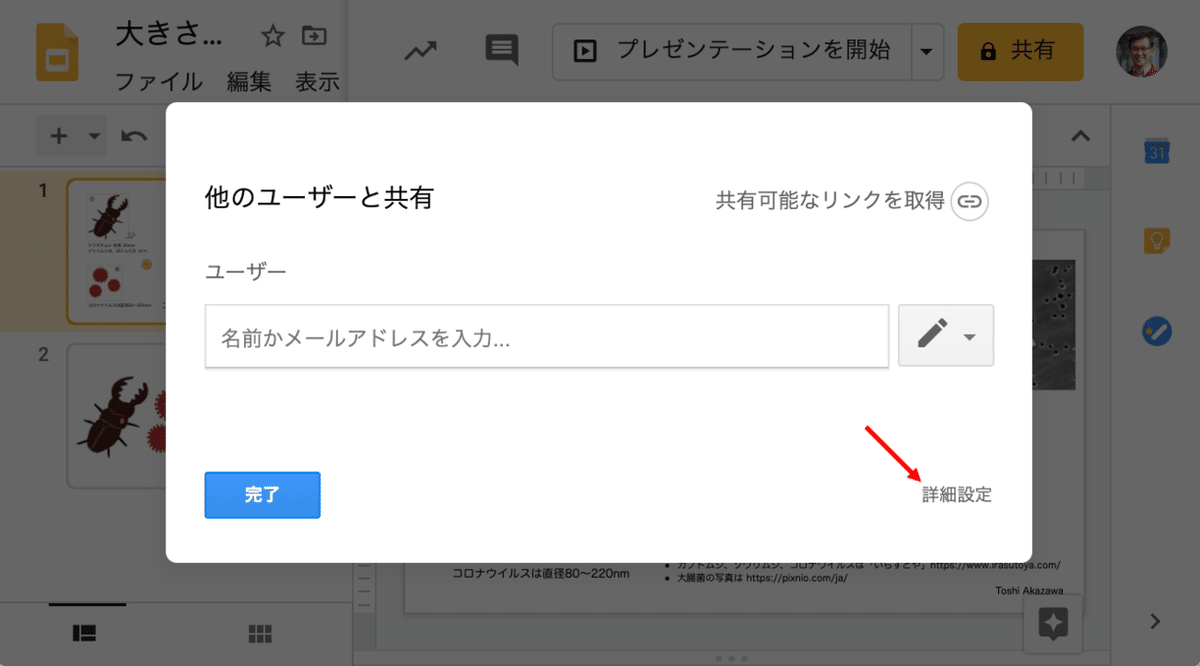Open the user account avatar
This screenshot has height=666, width=1200.
1142,51
